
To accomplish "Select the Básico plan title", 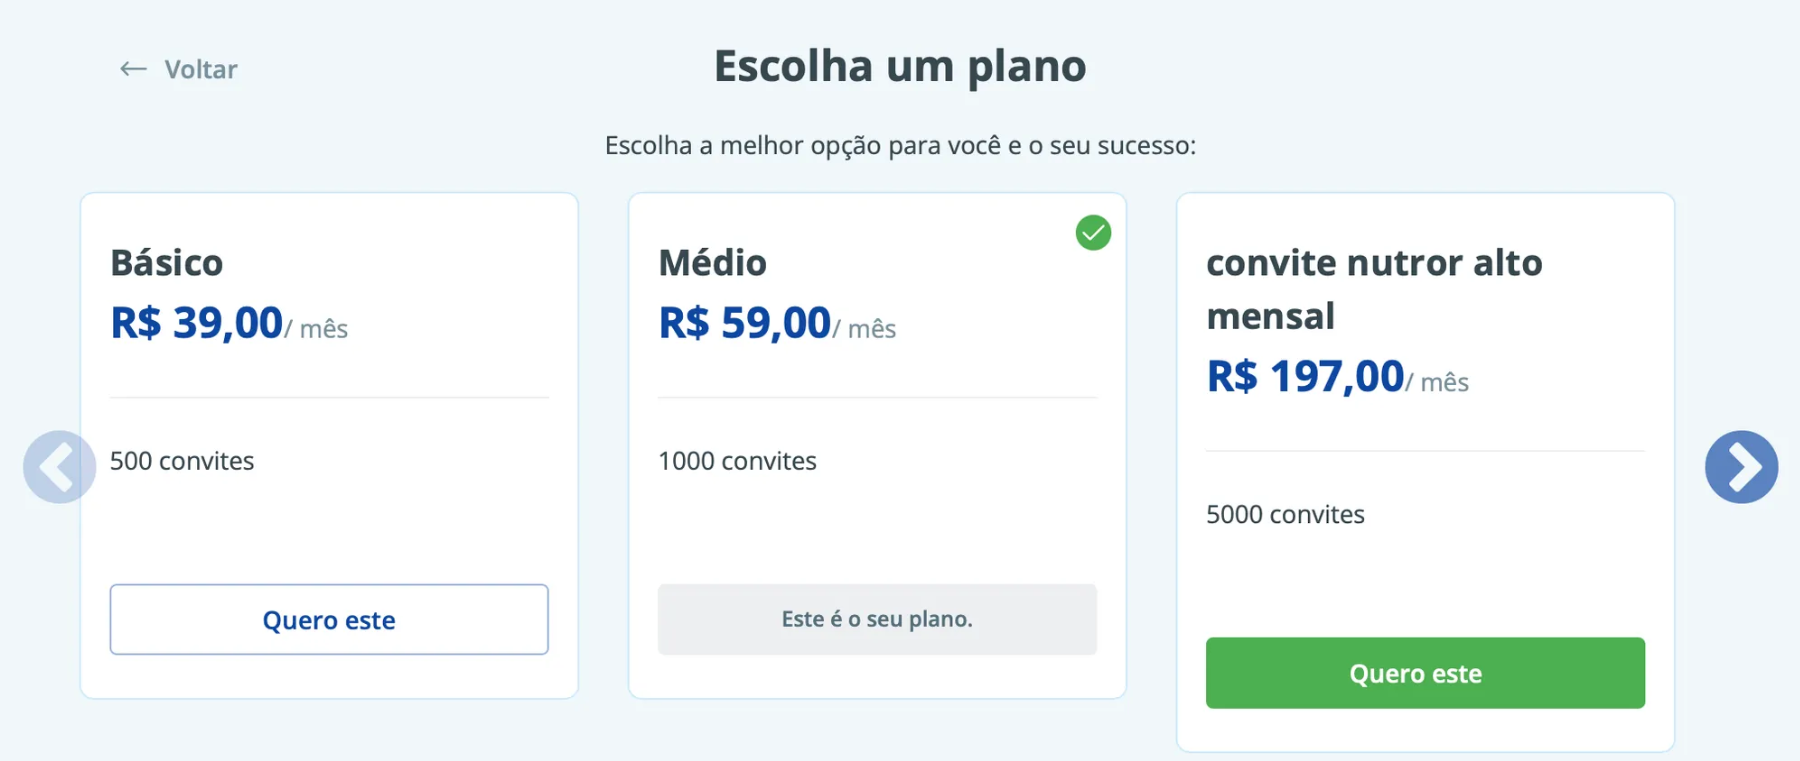I will tap(167, 263).
